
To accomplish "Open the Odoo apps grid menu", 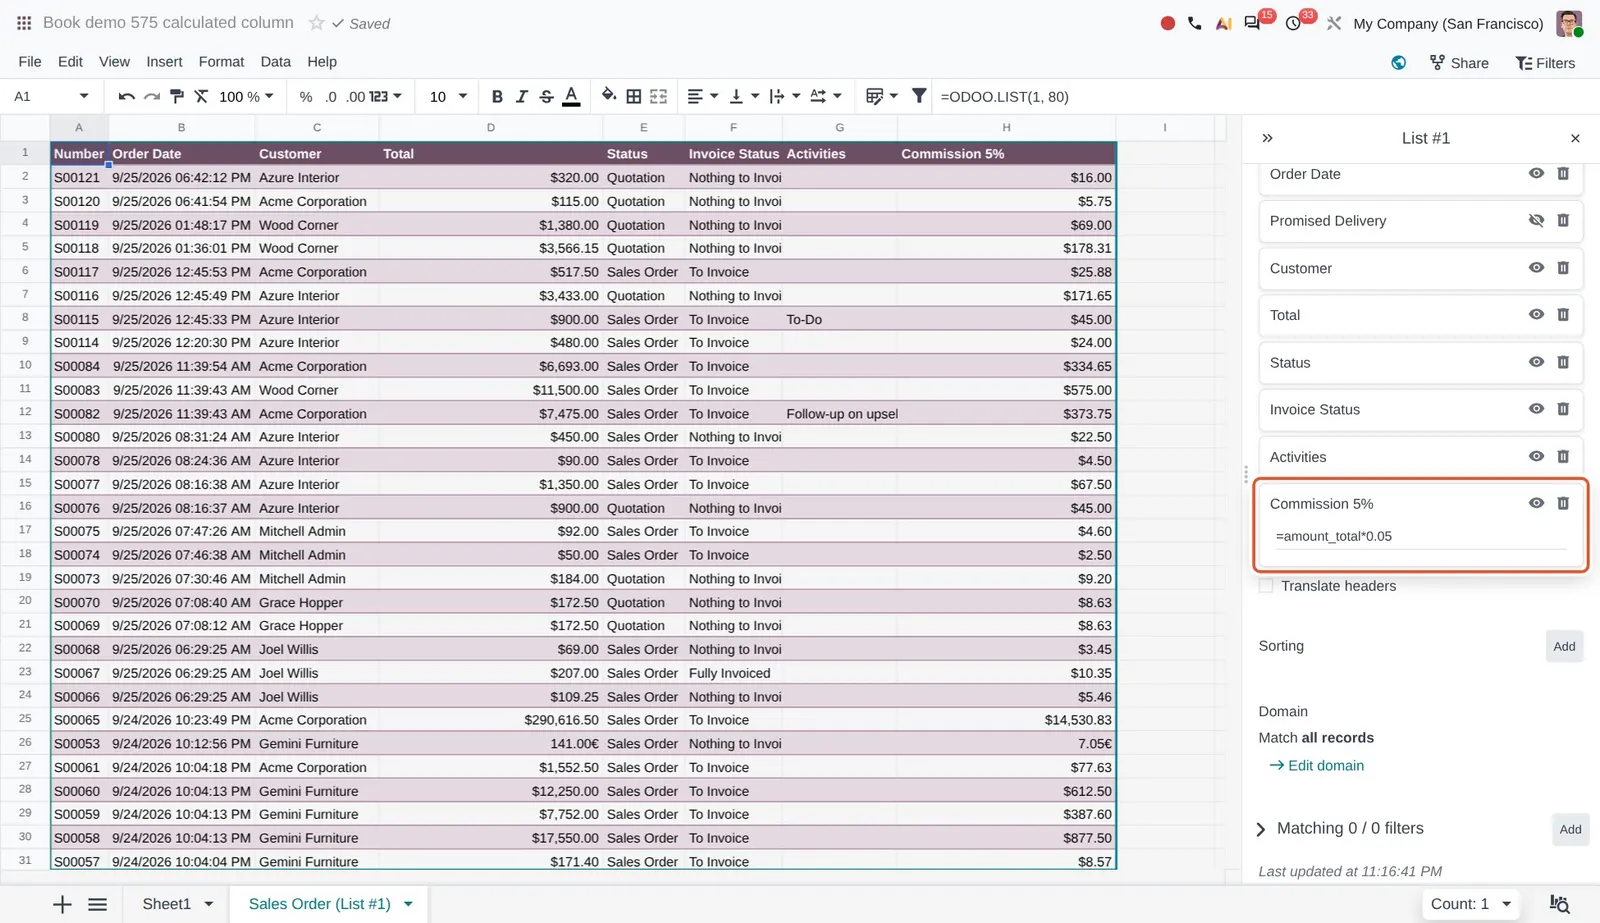I will point(24,23).
